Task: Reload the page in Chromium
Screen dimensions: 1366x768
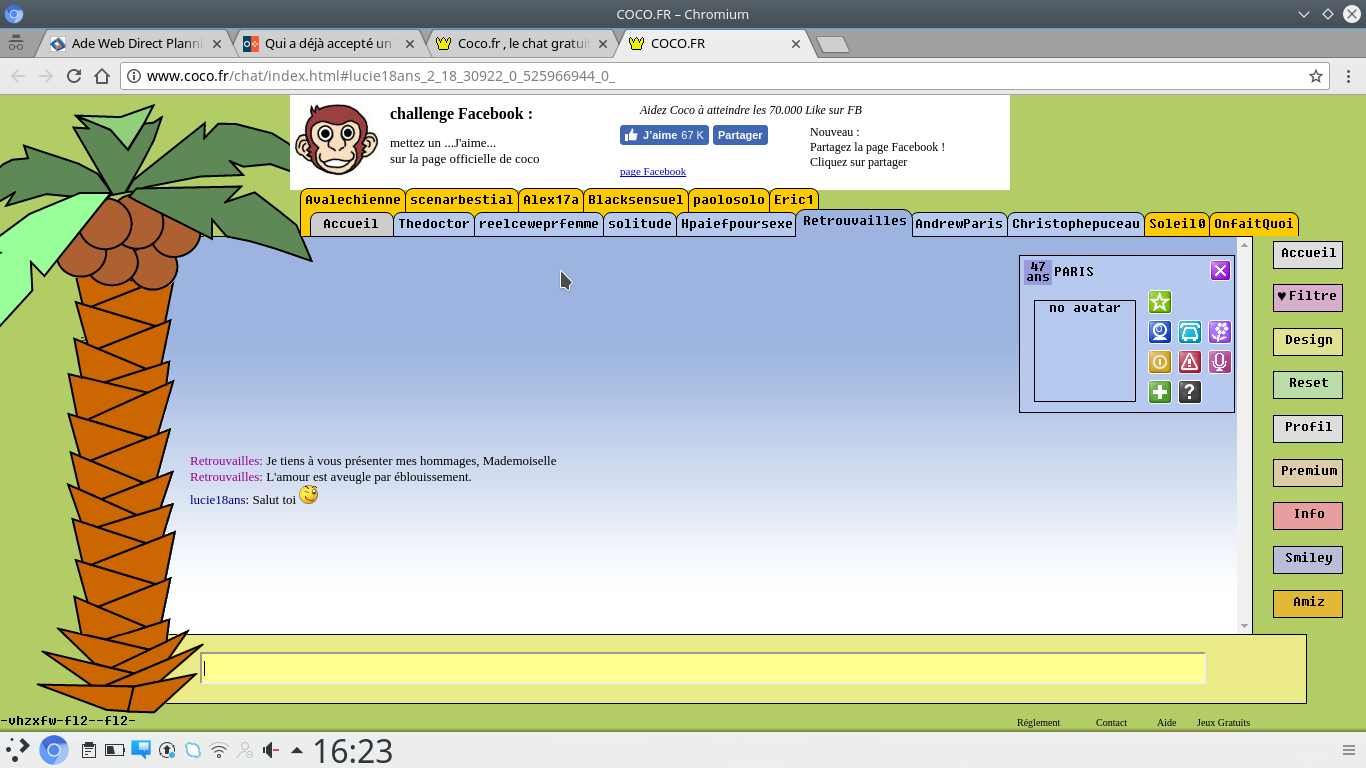Action: coord(74,76)
